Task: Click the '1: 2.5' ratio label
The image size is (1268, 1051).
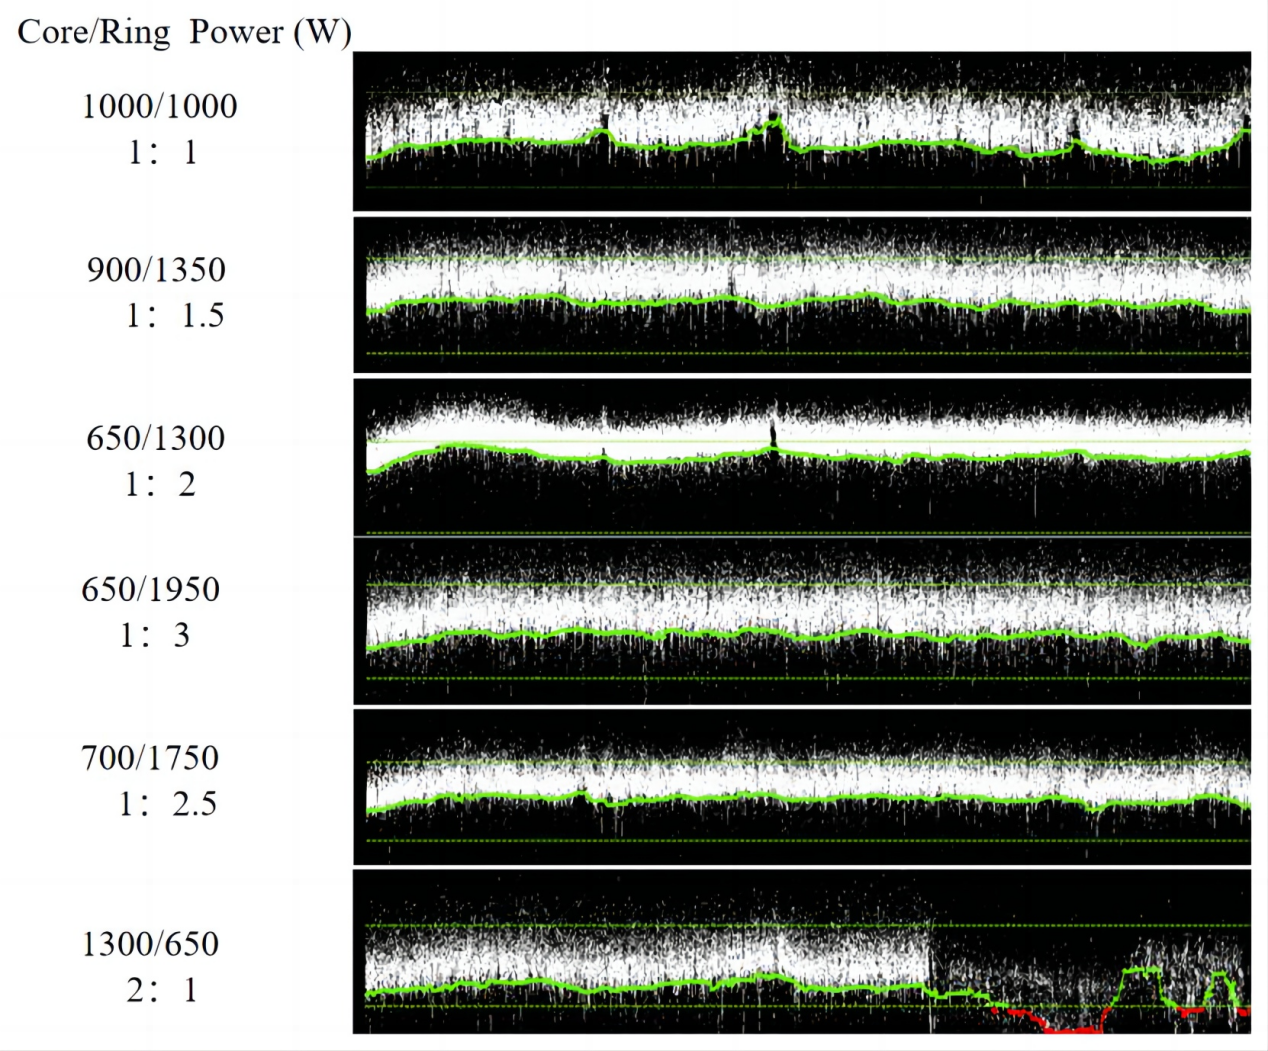Action: pos(168,804)
